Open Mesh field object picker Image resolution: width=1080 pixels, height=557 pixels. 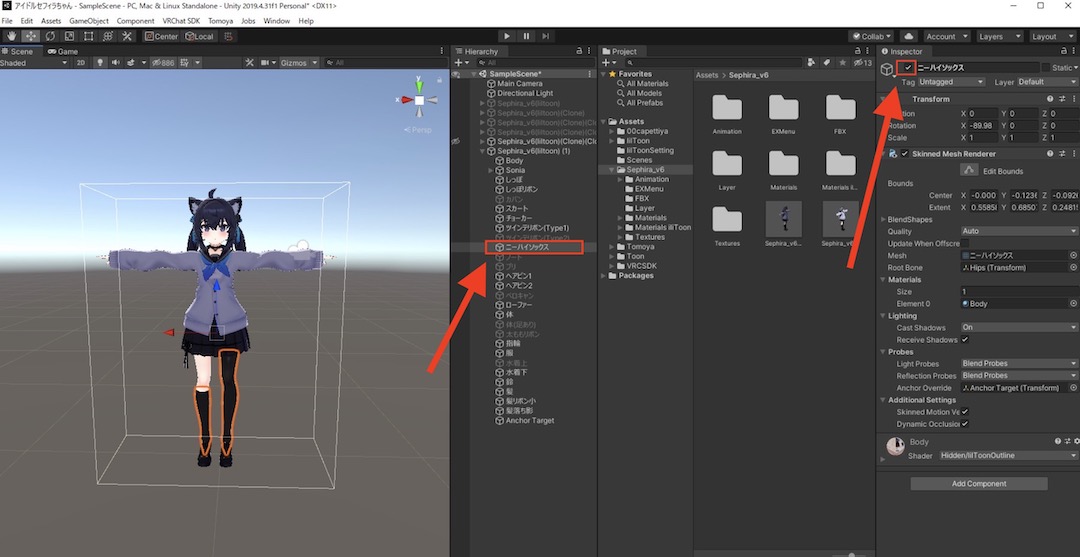tap(1073, 255)
